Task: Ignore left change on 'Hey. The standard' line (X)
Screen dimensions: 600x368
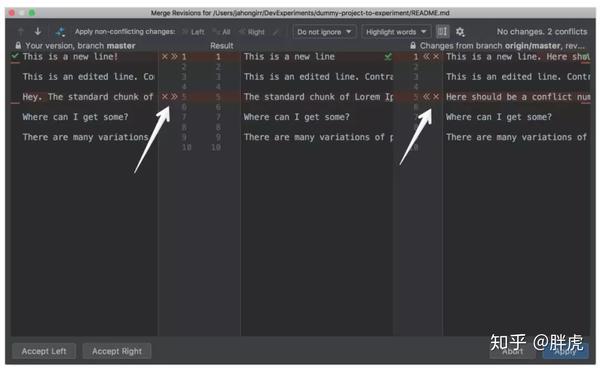Action: [x=165, y=96]
